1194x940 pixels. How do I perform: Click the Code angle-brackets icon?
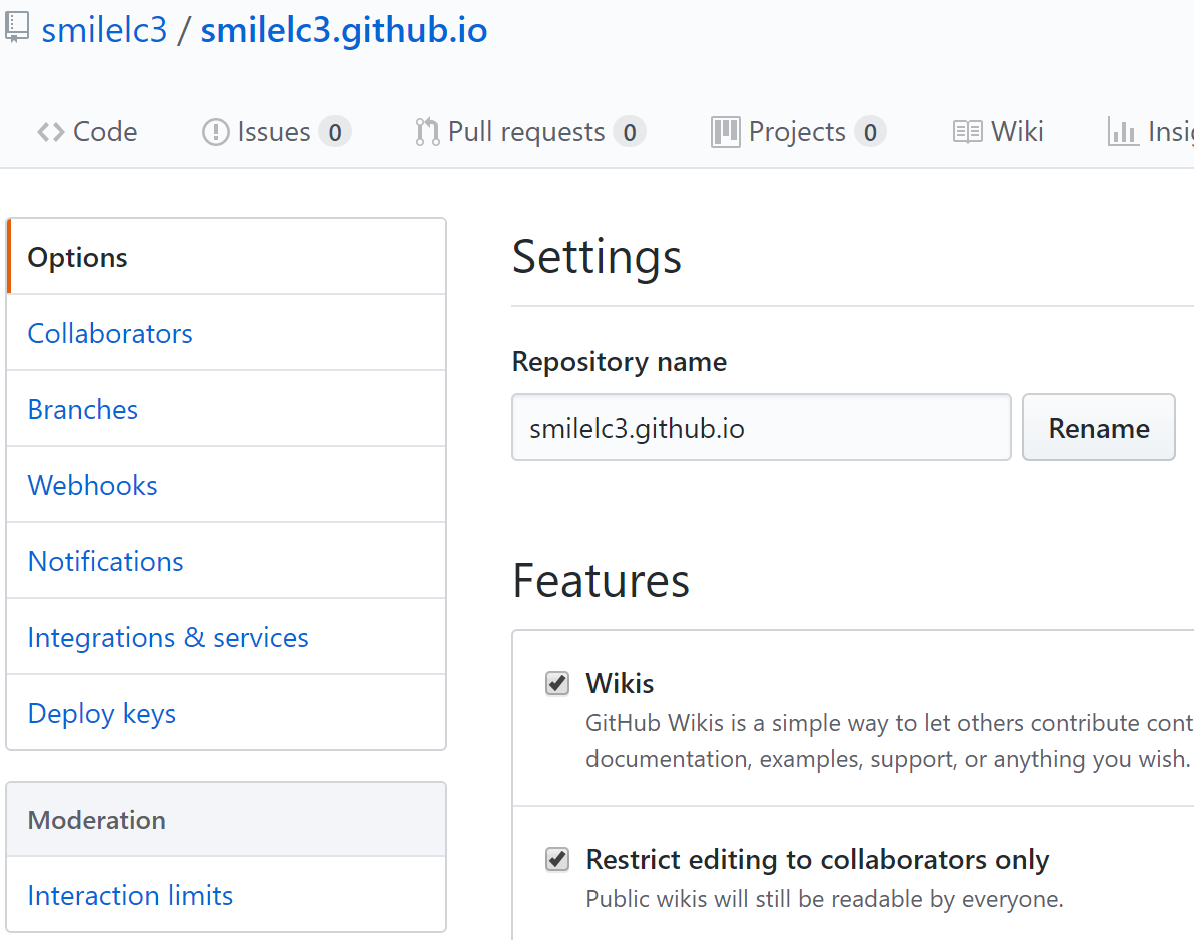coord(50,132)
